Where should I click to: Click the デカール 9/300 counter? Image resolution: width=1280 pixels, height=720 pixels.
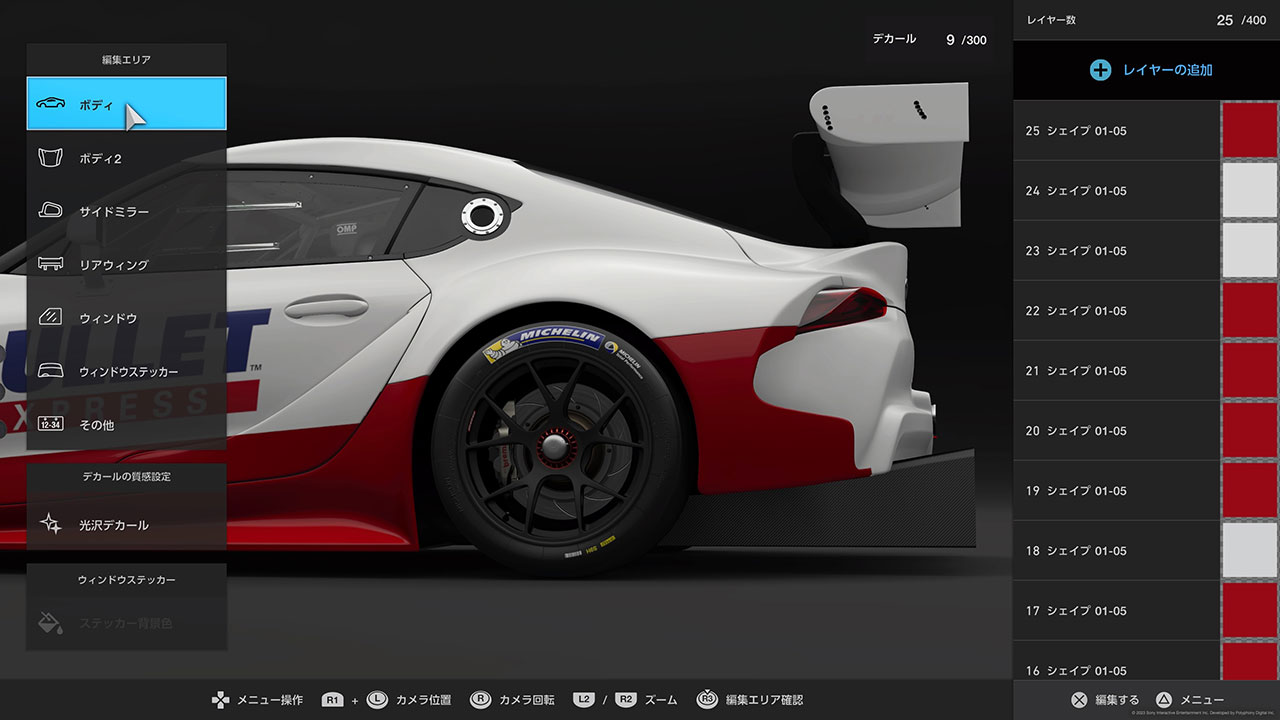click(x=929, y=40)
